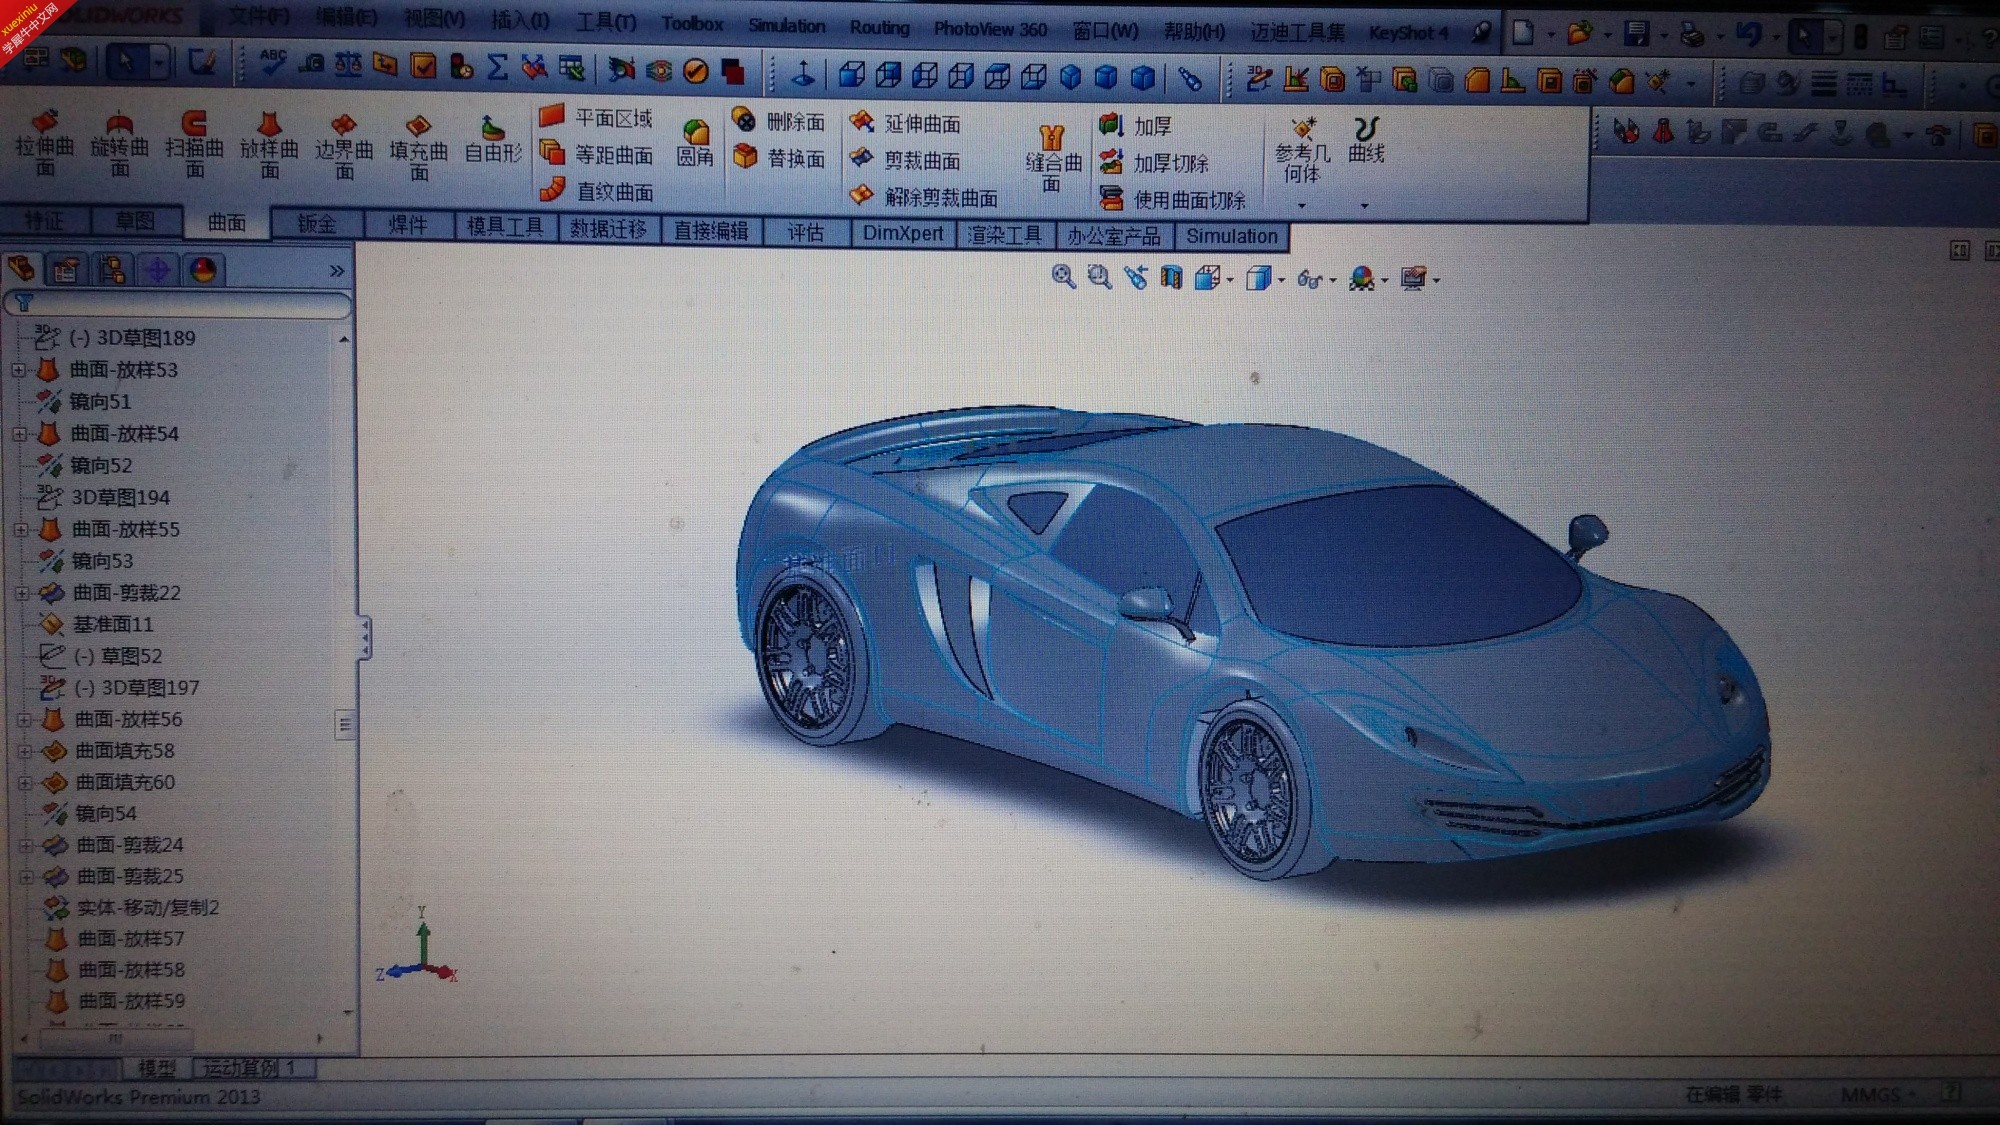Viewport: 2000px width, 1125px height.
Task: Click the panel collapse handle on splitter
Action: pos(364,637)
